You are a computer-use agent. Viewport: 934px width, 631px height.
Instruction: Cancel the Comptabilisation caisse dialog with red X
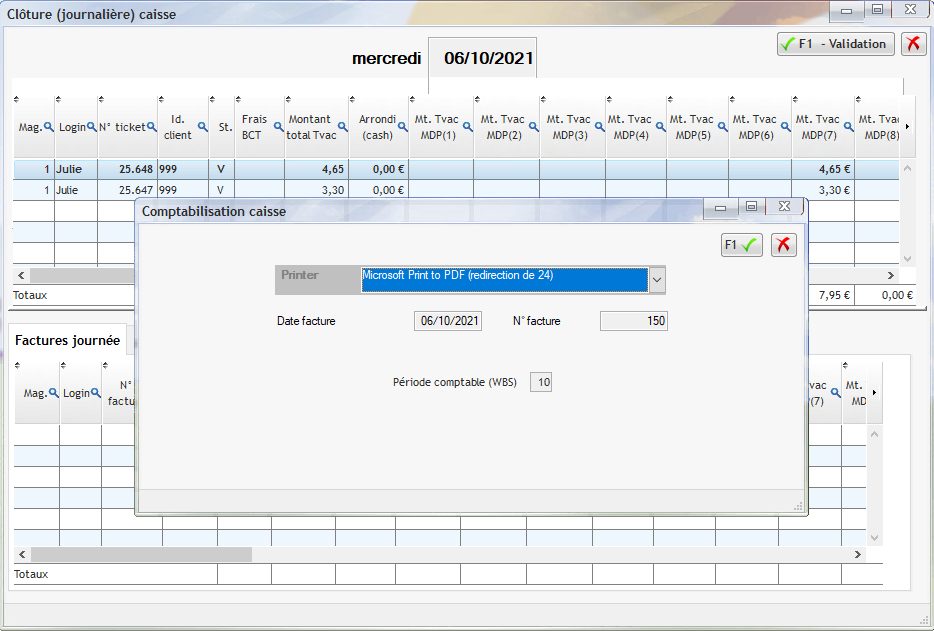(784, 245)
